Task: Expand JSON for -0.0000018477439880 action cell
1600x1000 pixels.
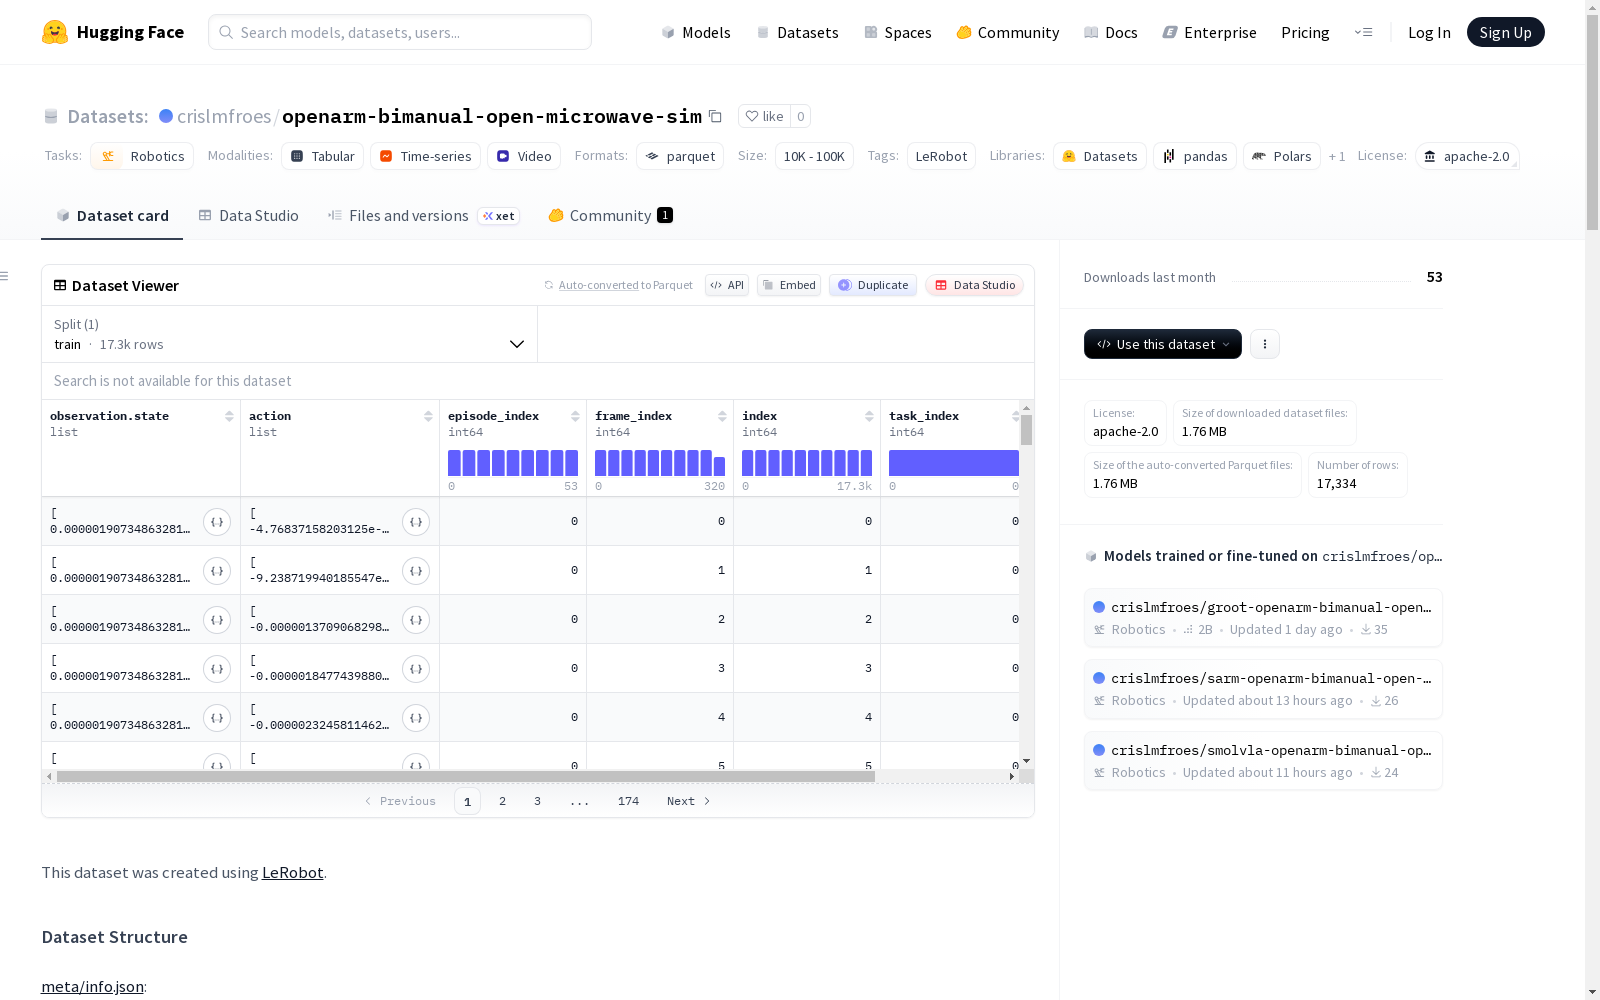Action: [416, 669]
